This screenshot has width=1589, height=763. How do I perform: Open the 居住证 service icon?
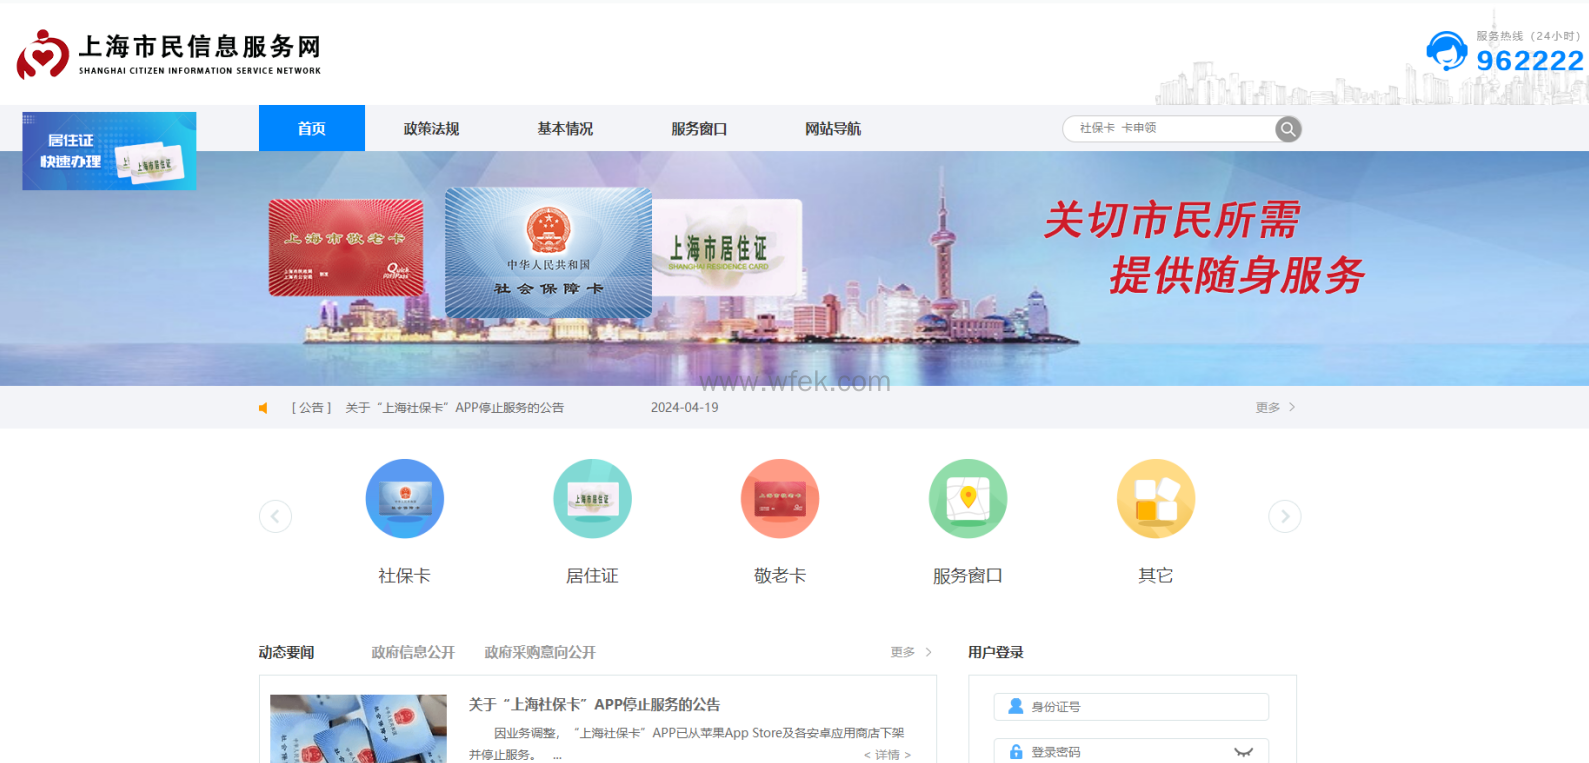pos(592,499)
